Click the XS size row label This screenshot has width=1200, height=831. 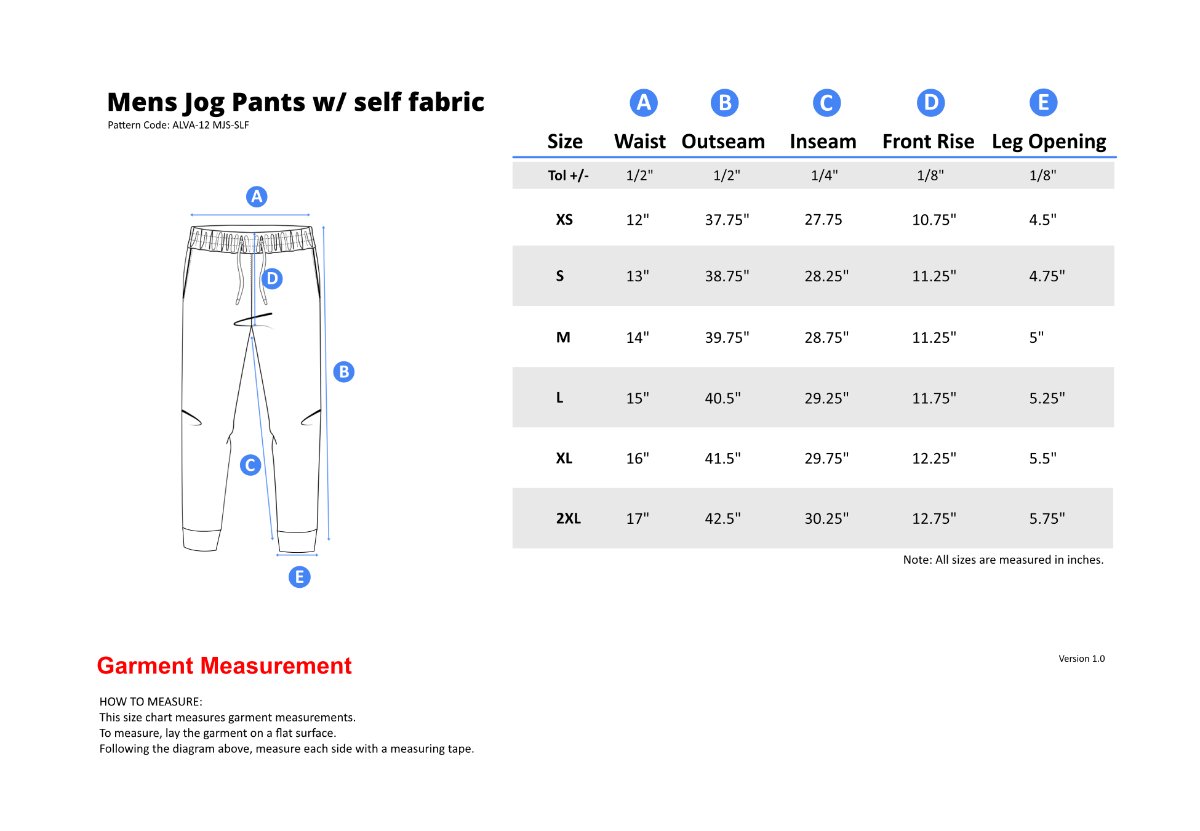564,219
